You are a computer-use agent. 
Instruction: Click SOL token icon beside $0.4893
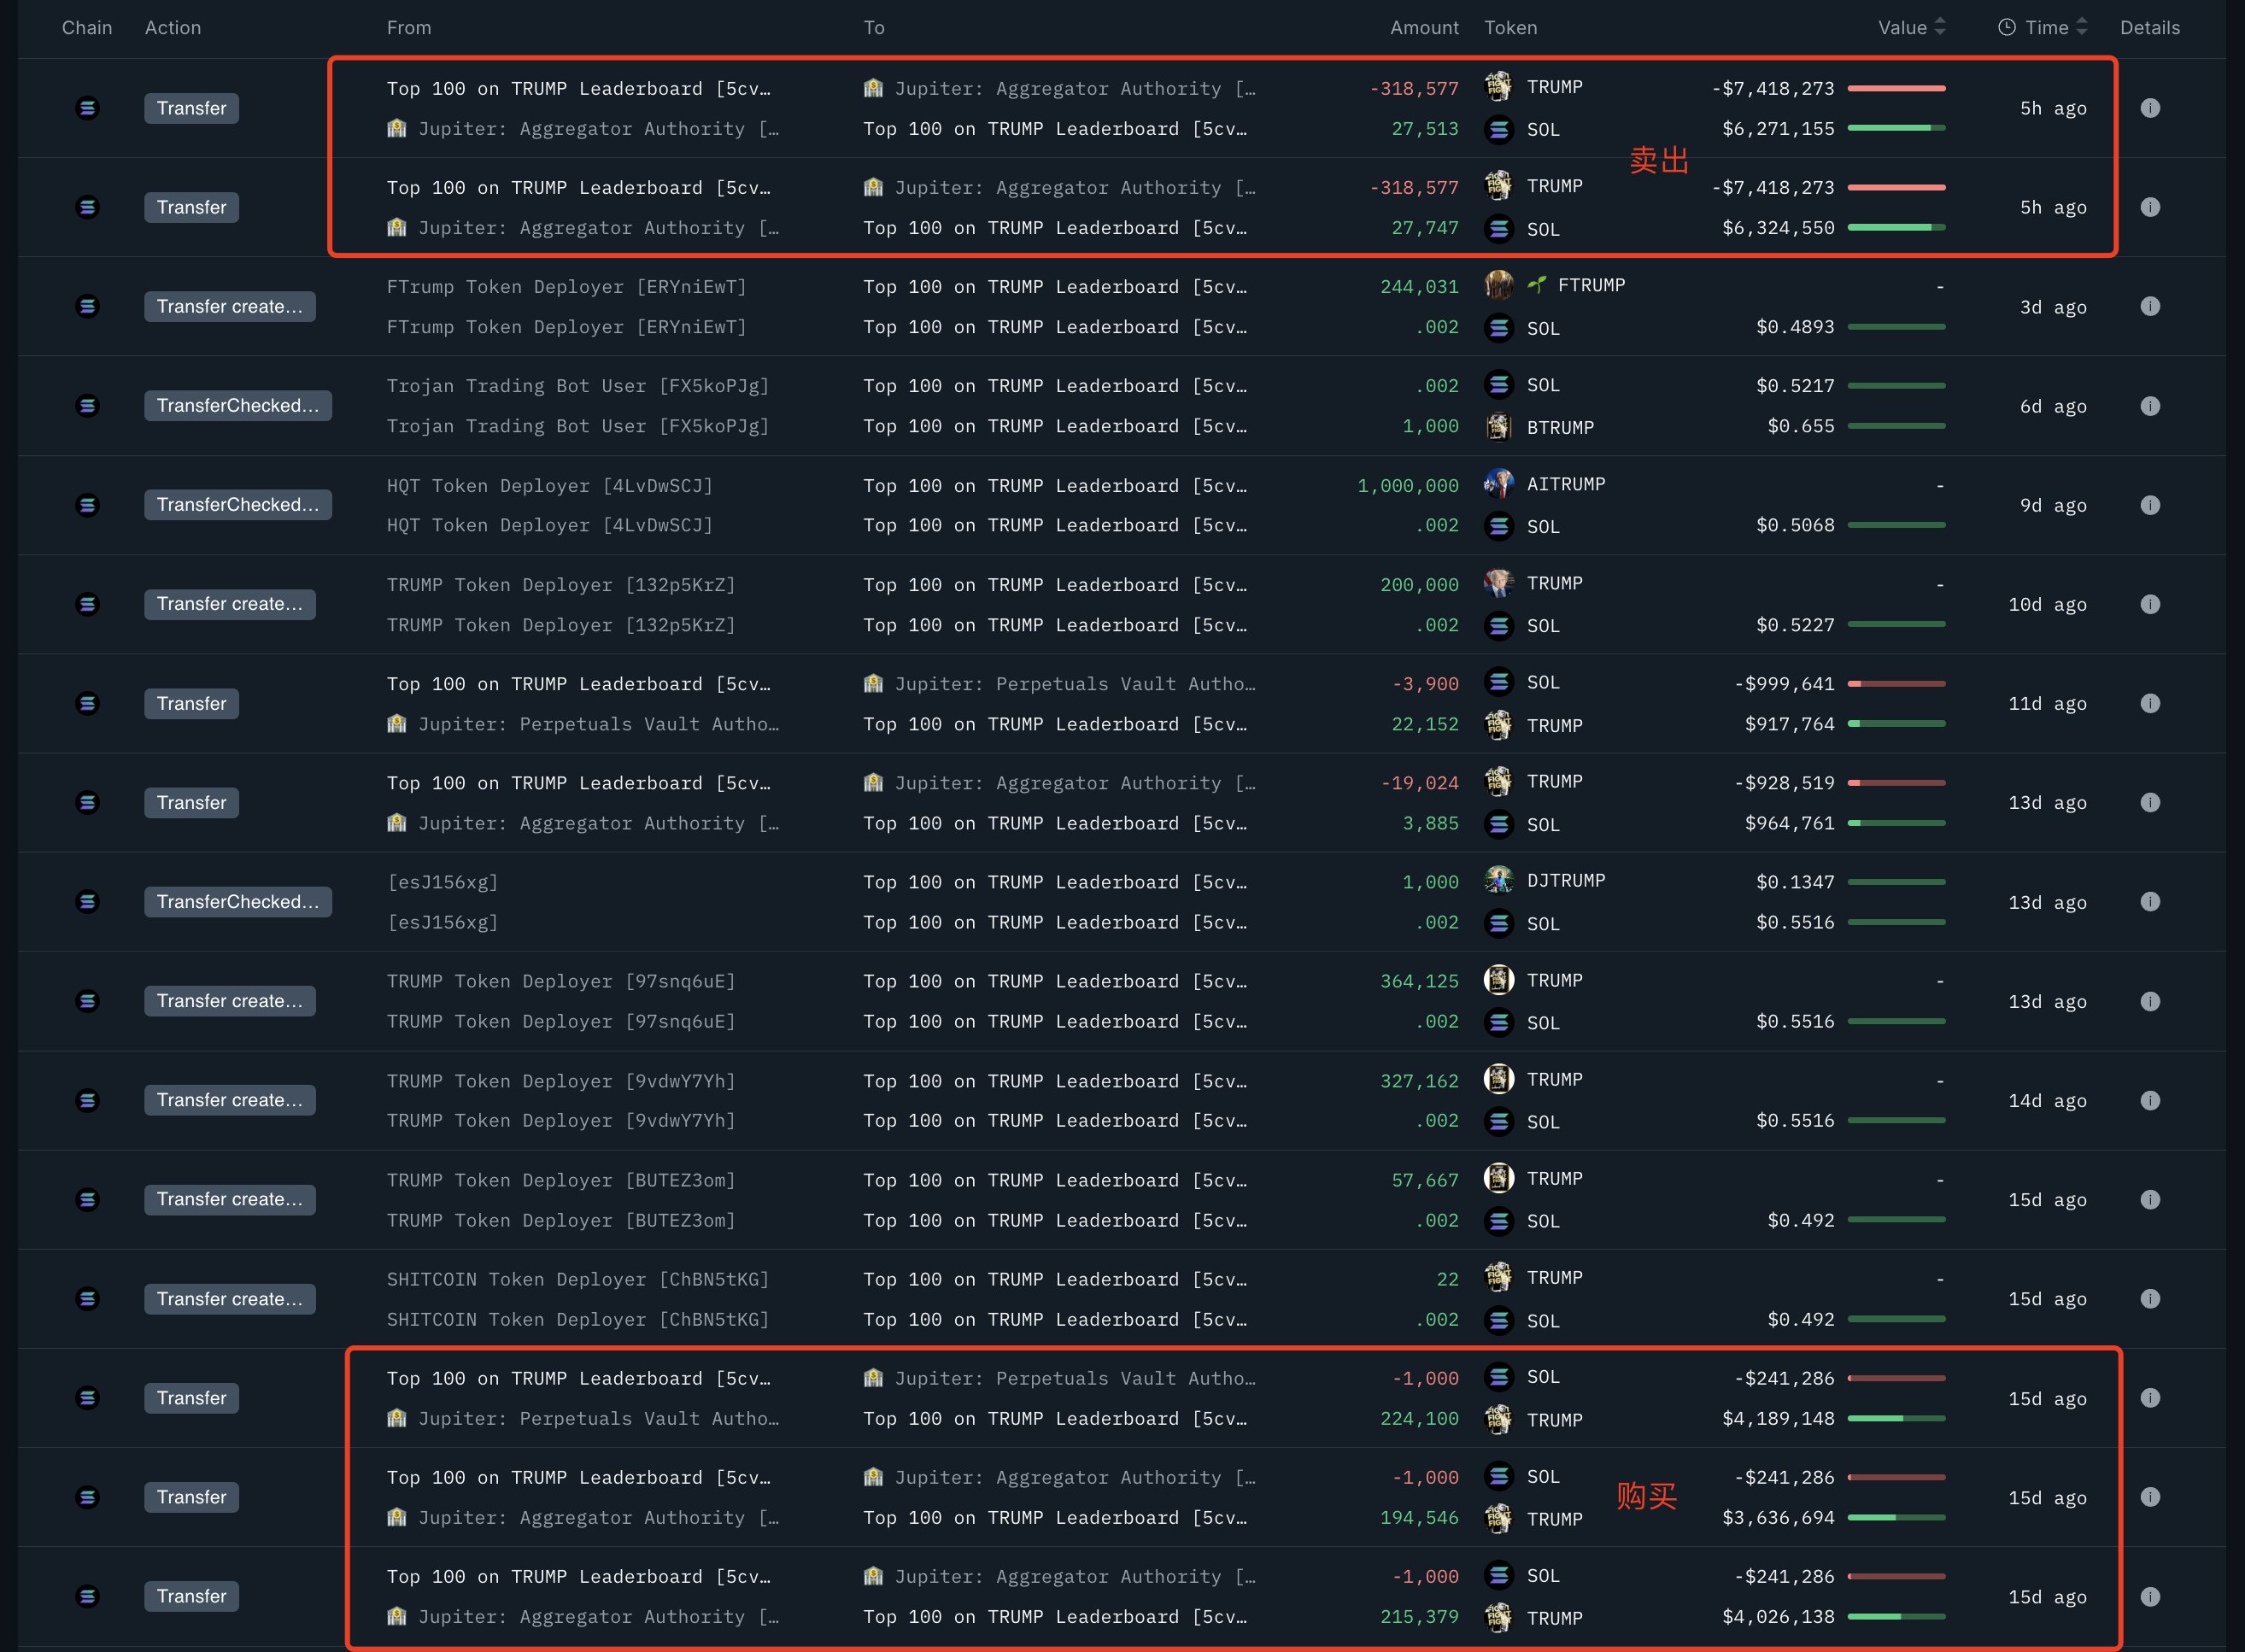click(x=1499, y=328)
